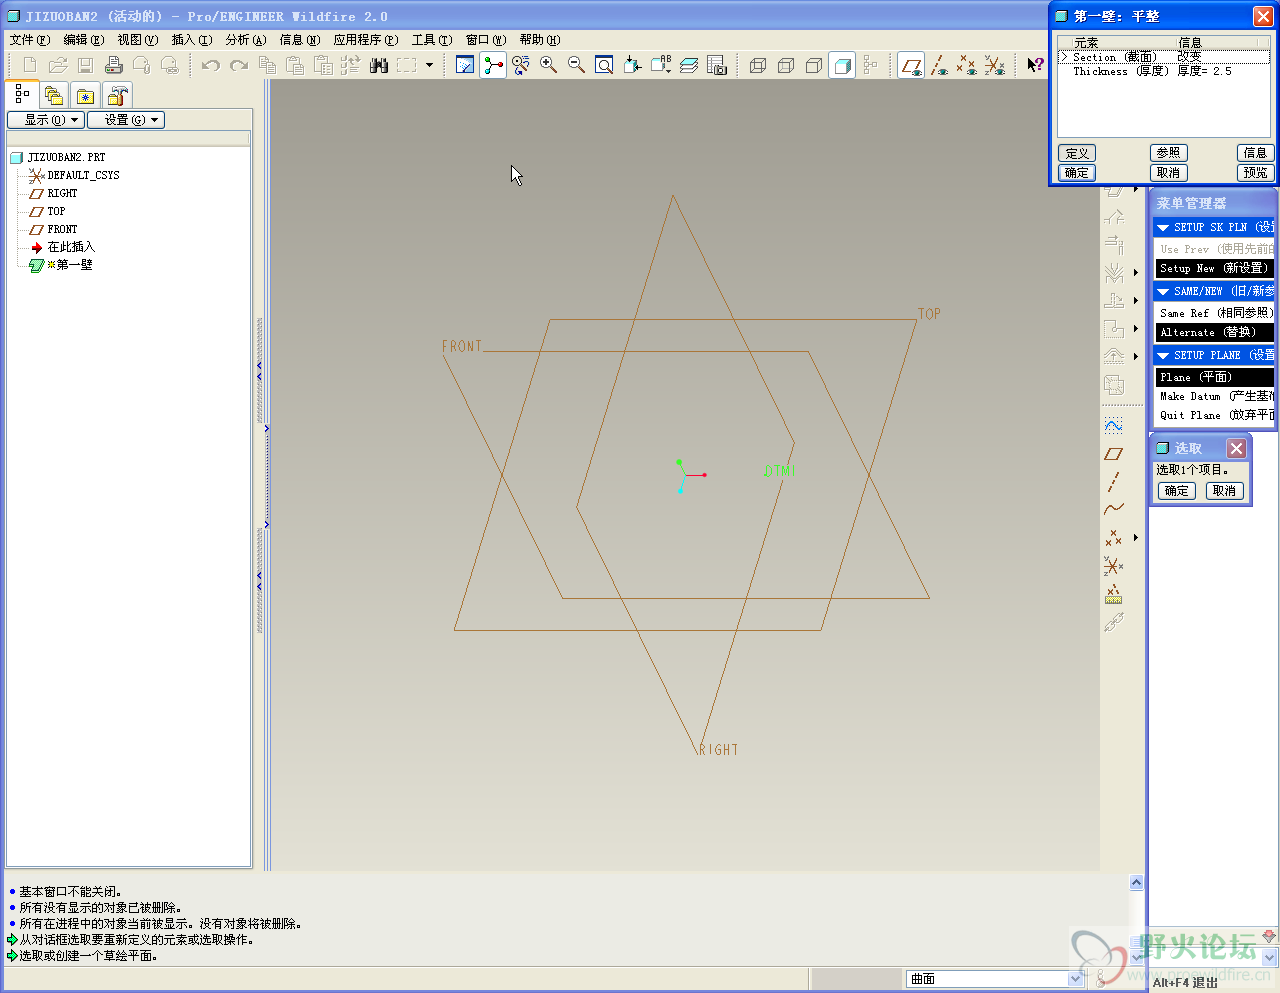Image resolution: width=1280 pixels, height=993 pixels.
Task: Select Wireframe display style
Action: coord(758,65)
